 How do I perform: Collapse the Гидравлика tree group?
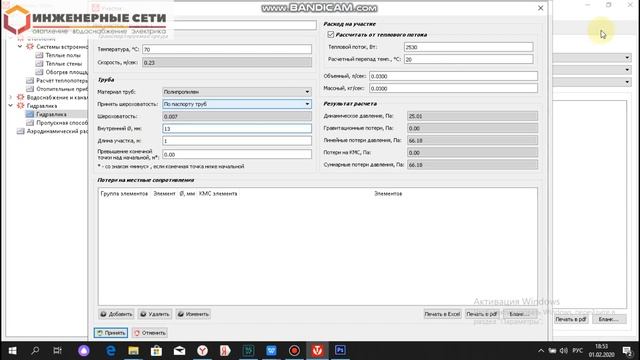(11, 106)
